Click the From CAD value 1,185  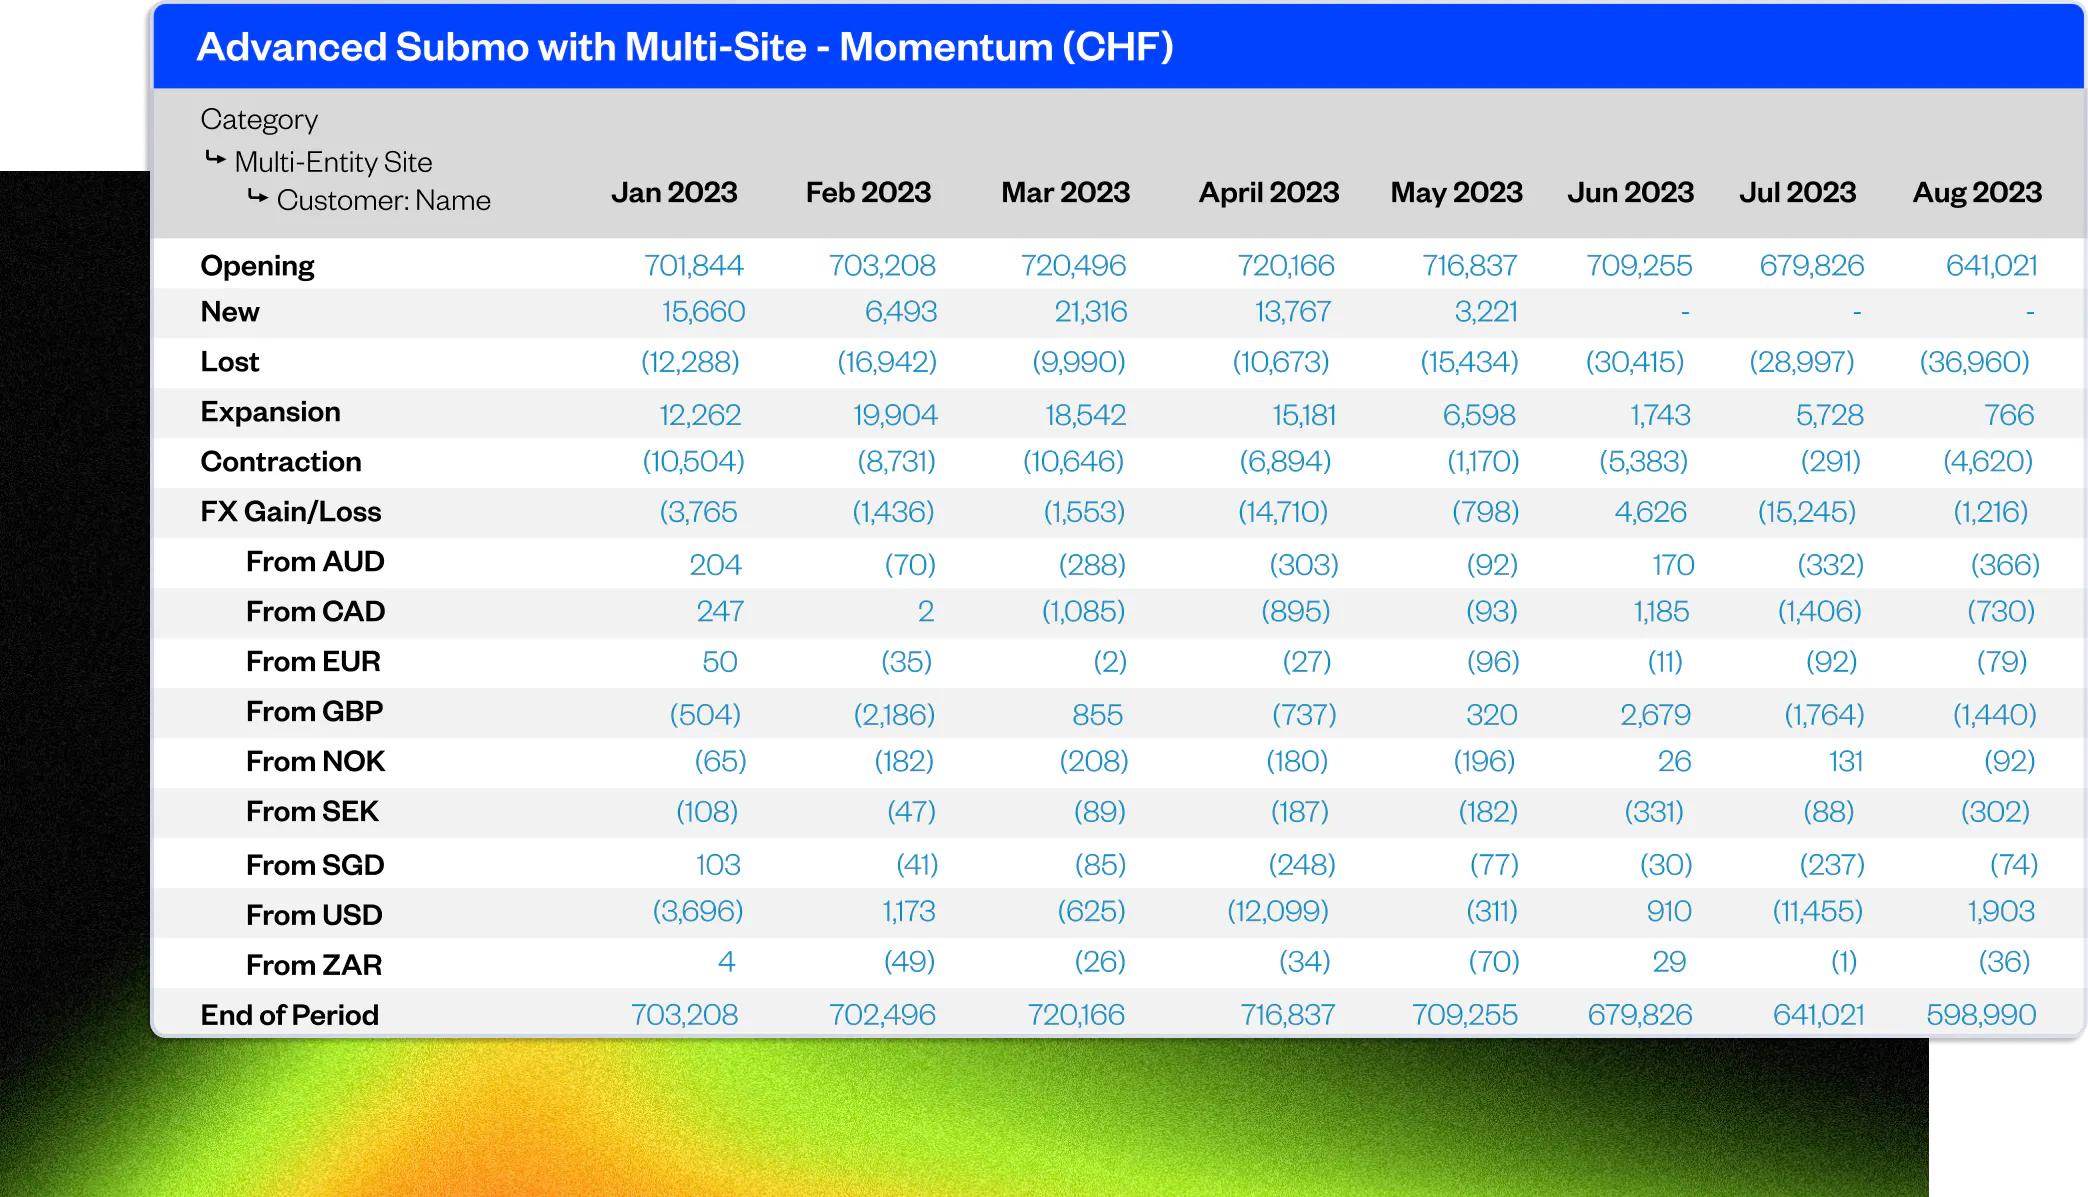pos(1661,612)
